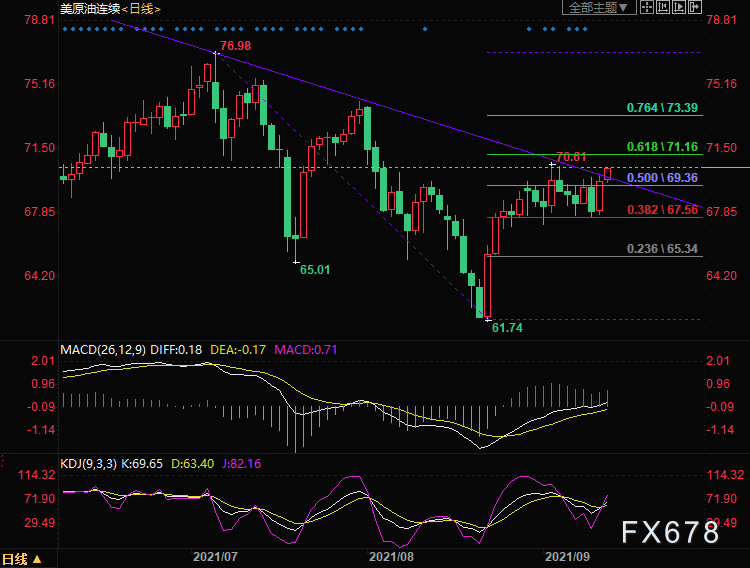Click the dotted-square crosshair icon at top right
This screenshot has width=750, height=568.
coord(647,7)
